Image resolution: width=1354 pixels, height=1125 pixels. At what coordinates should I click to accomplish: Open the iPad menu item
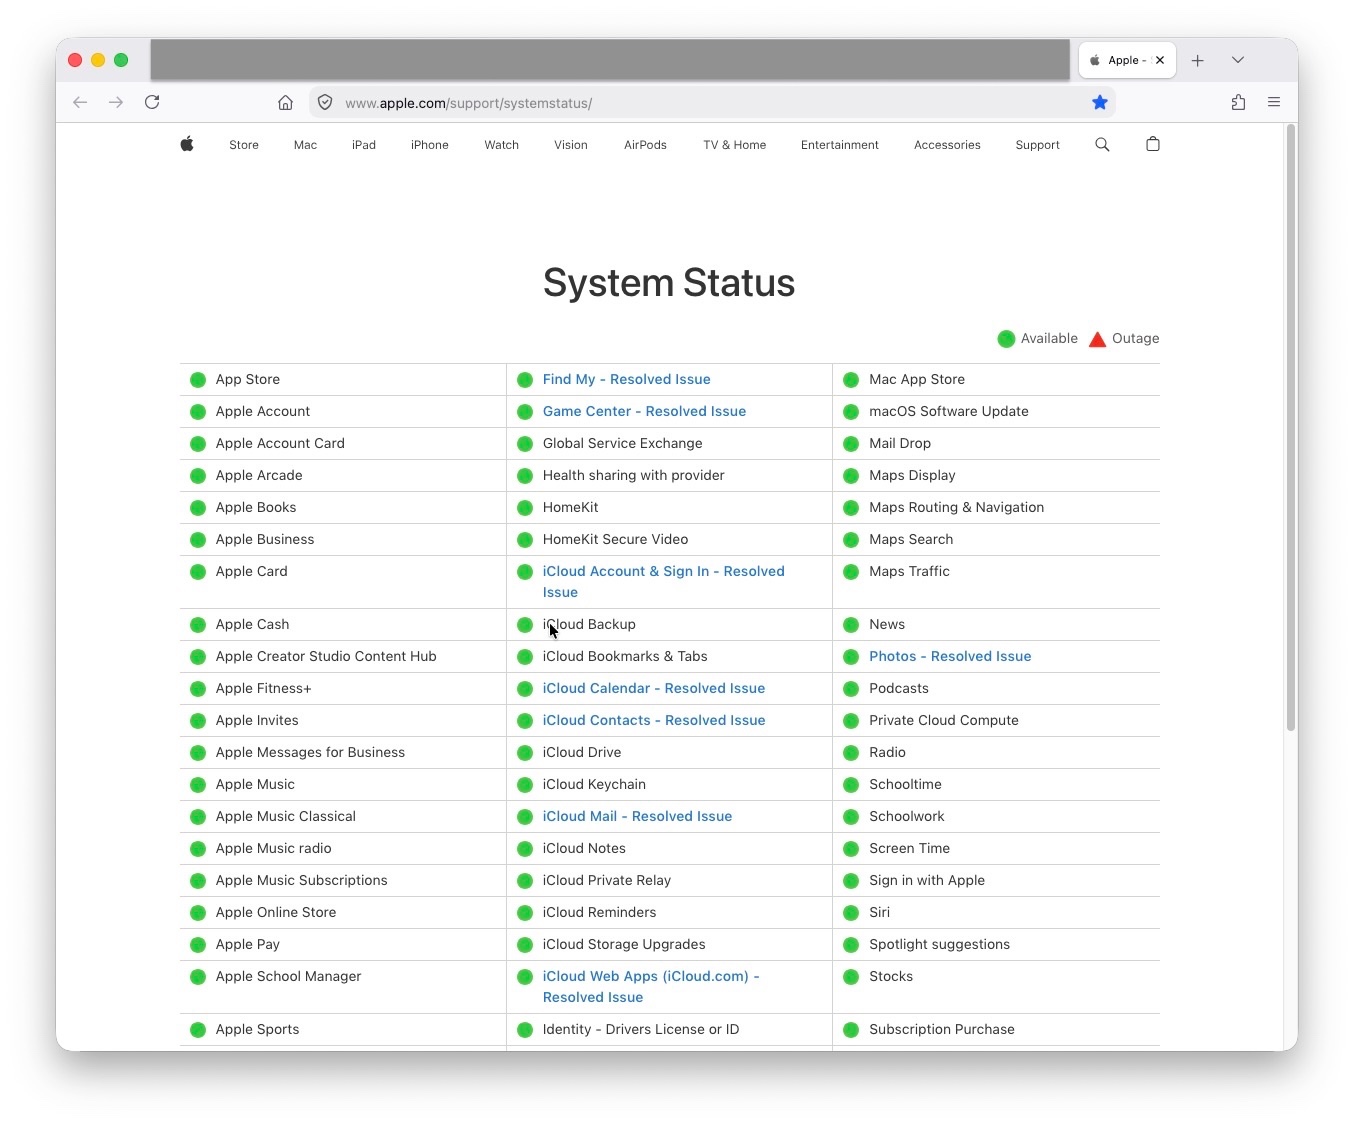[364, 145]
